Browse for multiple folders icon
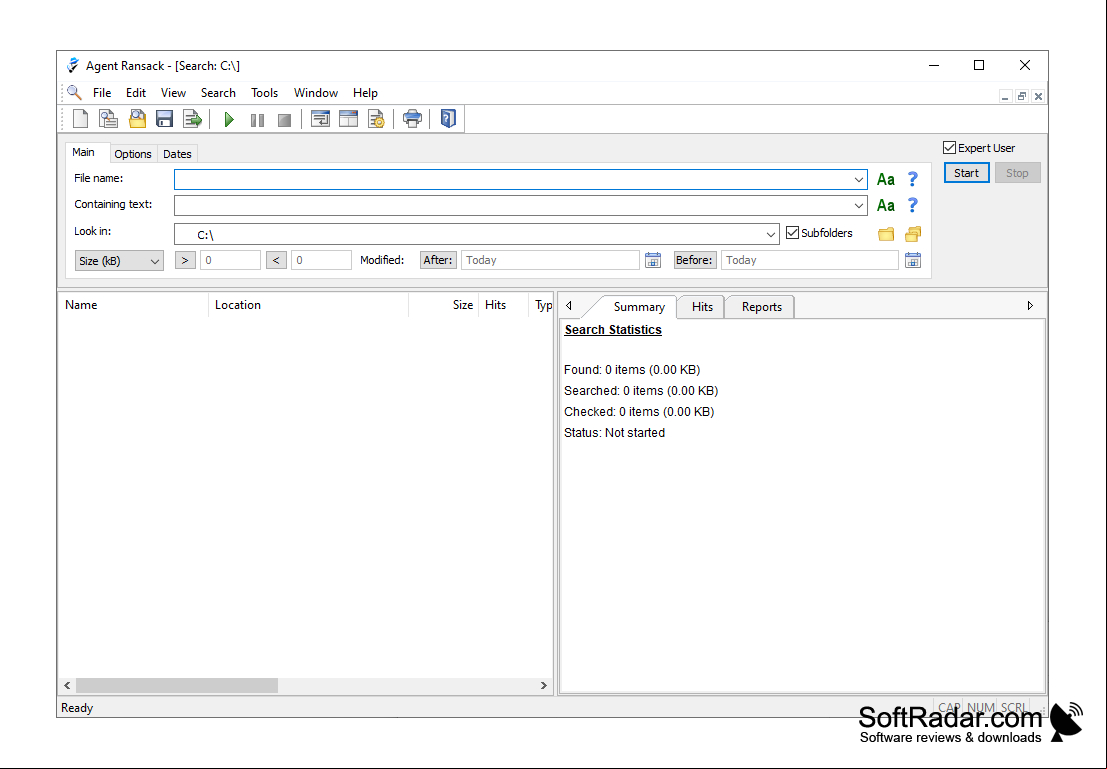This screenshot has height=769, width=1107. (913, 233)
